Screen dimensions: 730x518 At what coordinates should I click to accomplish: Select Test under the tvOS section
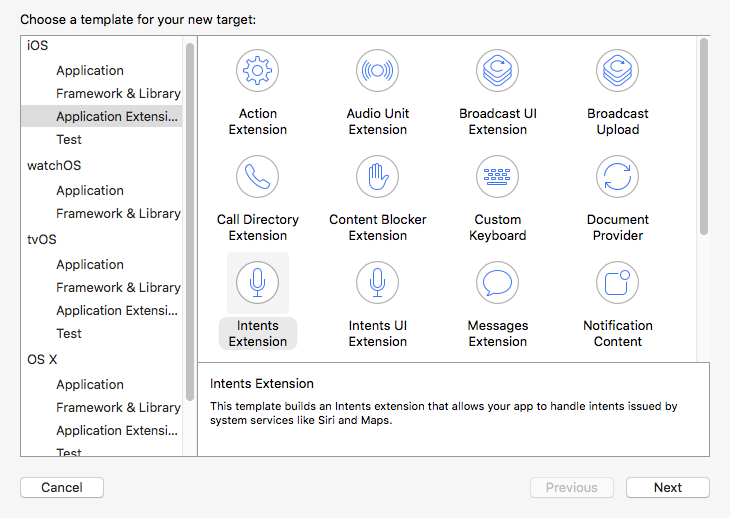point(69,334)
